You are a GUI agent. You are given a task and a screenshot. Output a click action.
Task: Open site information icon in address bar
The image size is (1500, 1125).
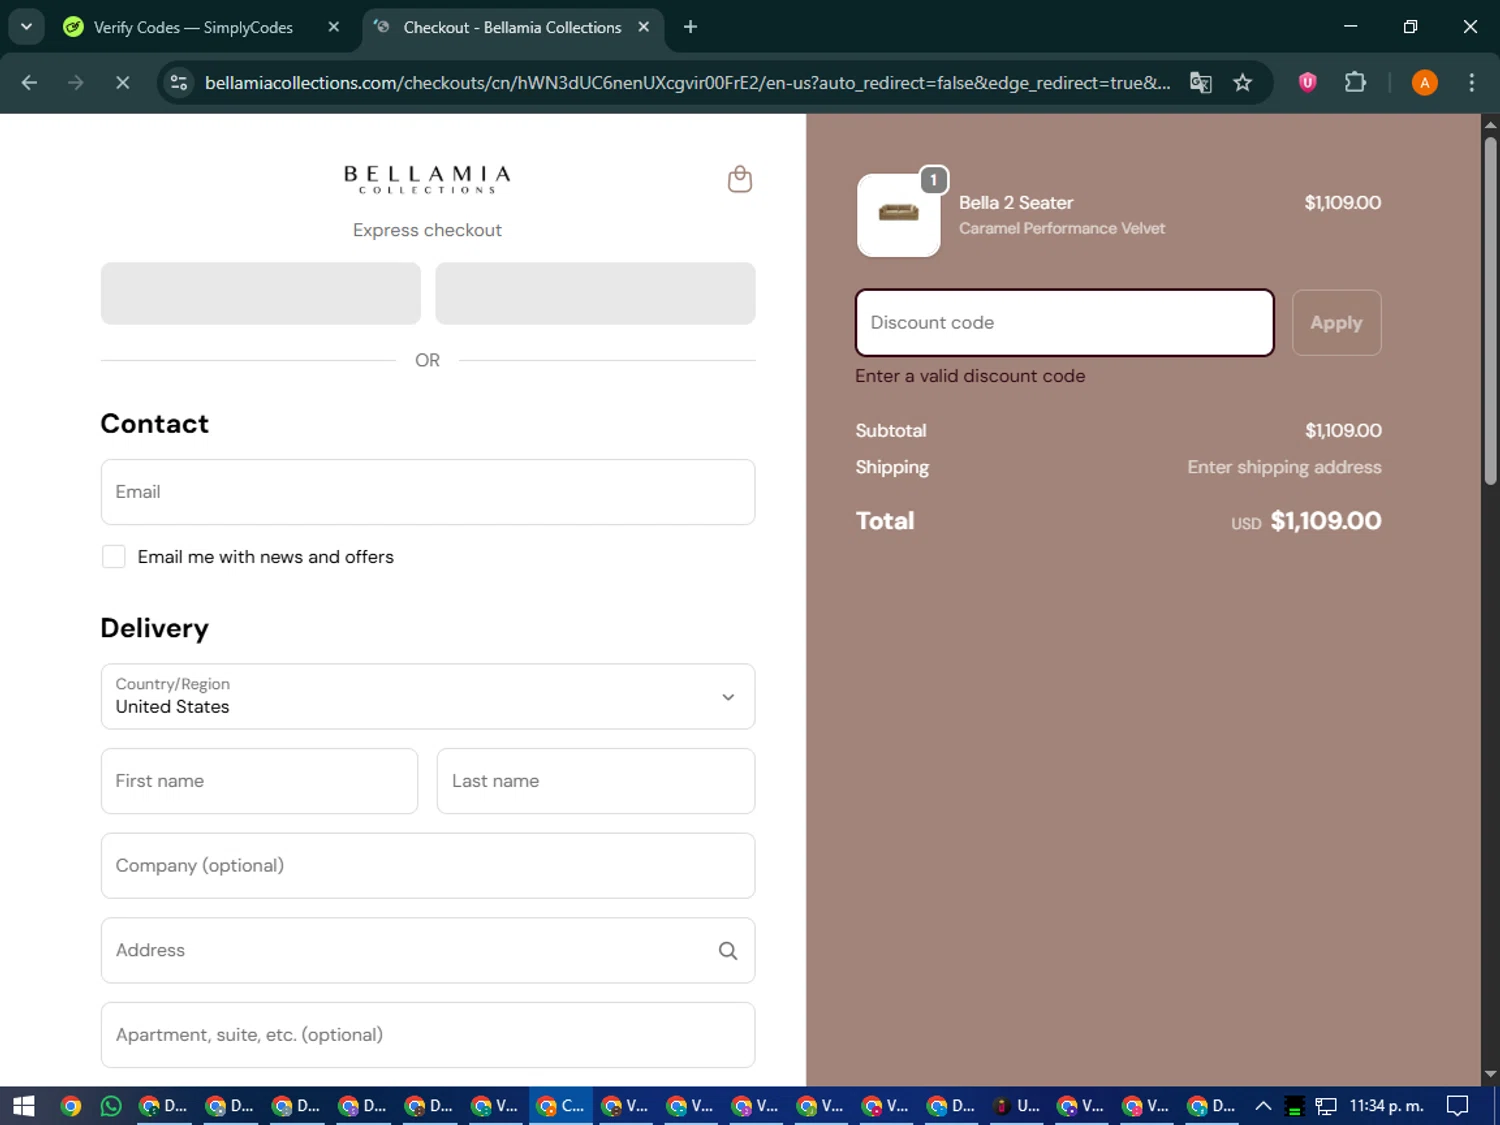click(x=179, y=83)
